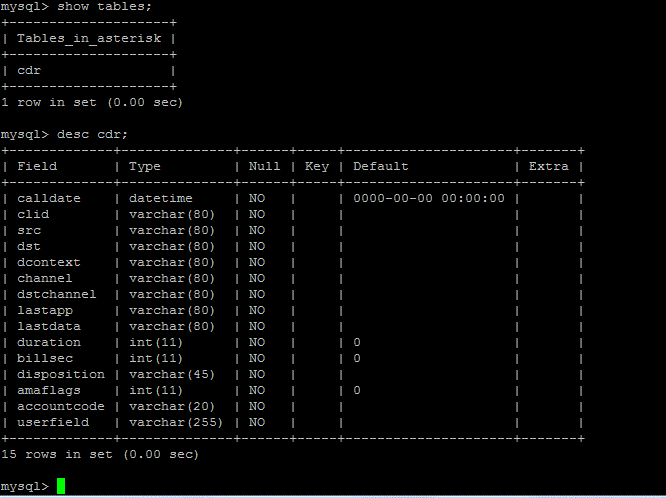Select the "userfield" field name

53,422
